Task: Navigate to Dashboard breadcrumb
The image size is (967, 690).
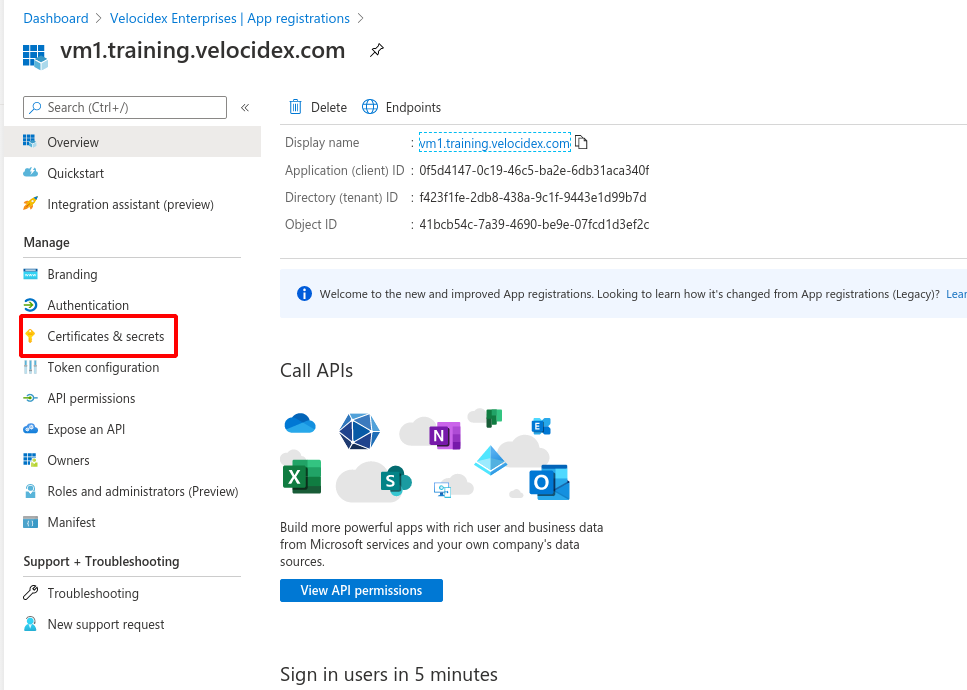Action: tap(56, 18)
